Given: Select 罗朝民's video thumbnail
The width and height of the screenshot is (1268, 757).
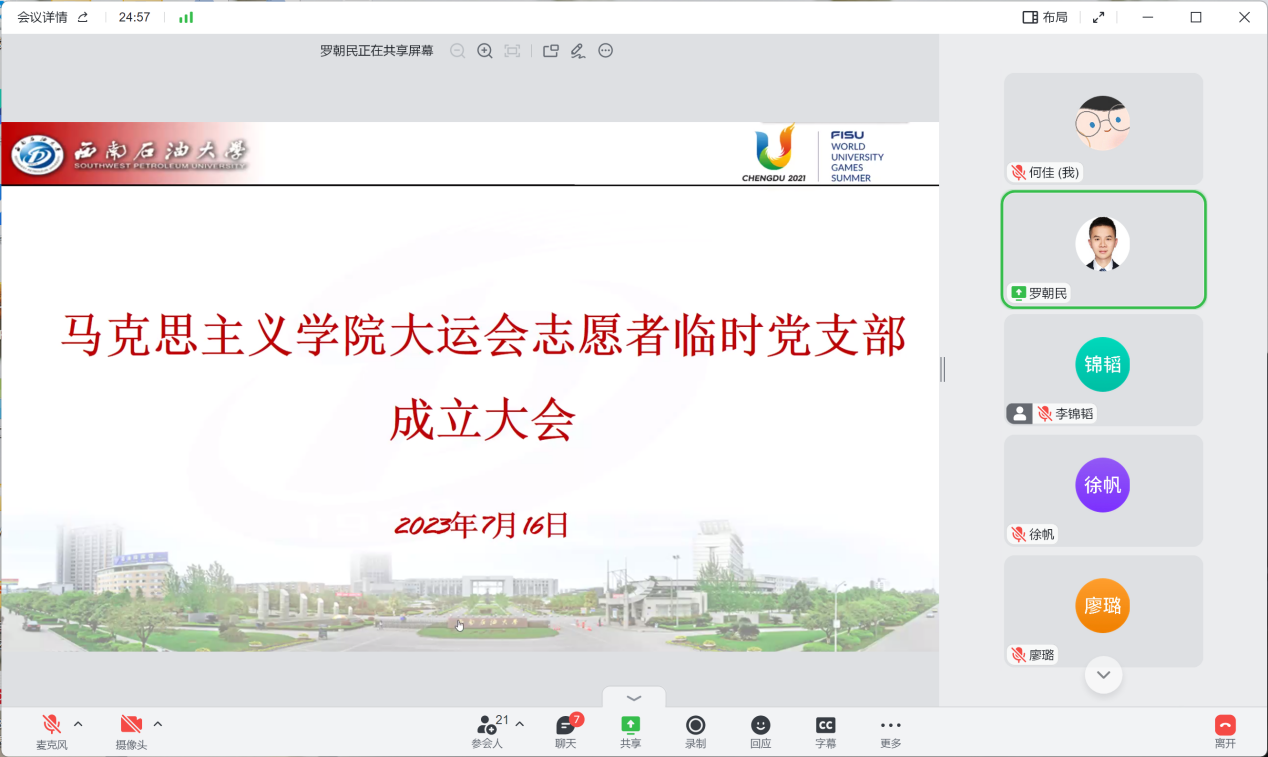Looking at the screenshot, I should pyautogui.click(x=1103, y=249).
